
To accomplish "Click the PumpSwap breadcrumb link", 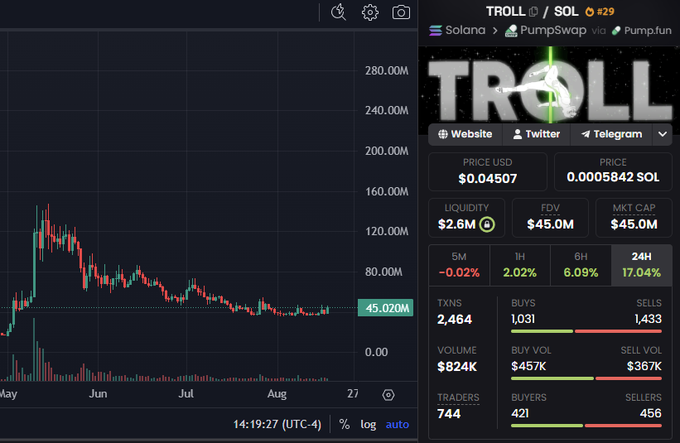I will [553, 30].
